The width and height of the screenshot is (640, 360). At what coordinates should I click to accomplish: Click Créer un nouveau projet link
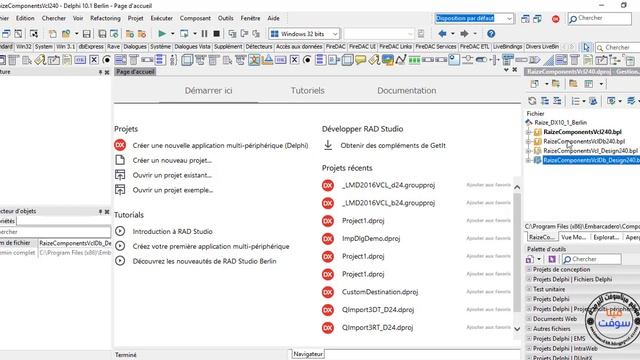click(x=172, y=160)
